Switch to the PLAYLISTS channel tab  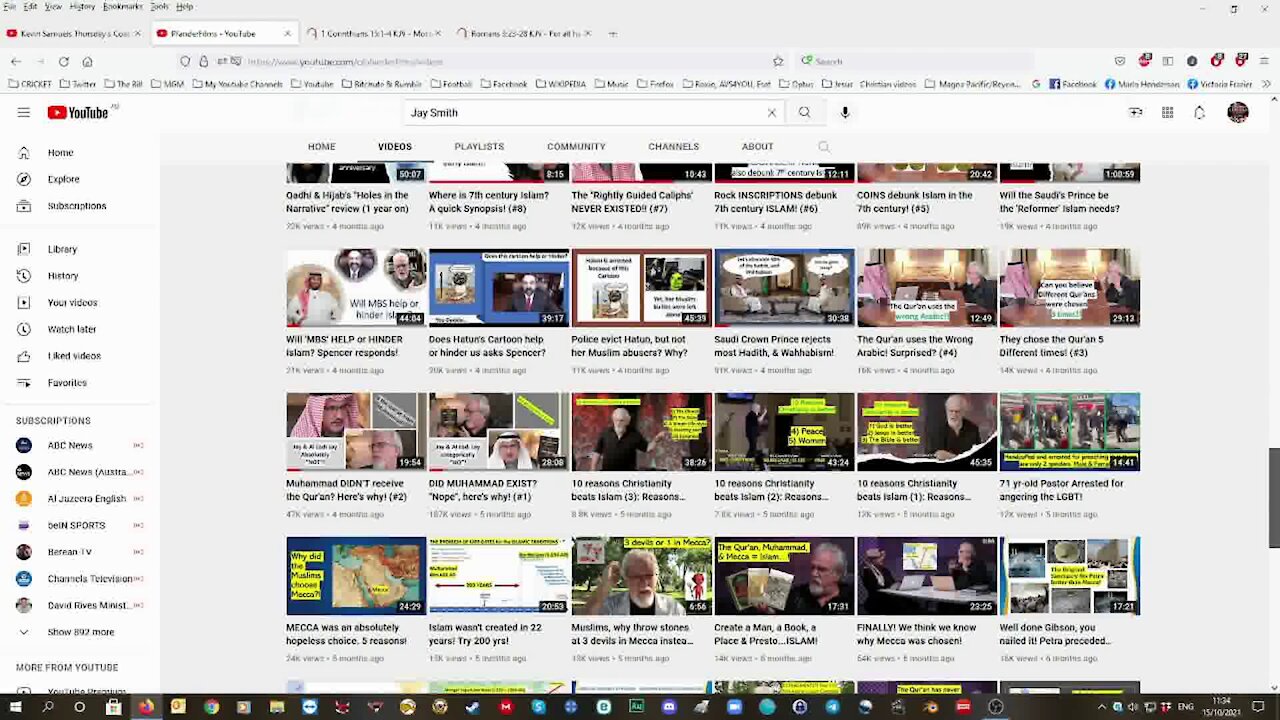click(x=479, y=147)
